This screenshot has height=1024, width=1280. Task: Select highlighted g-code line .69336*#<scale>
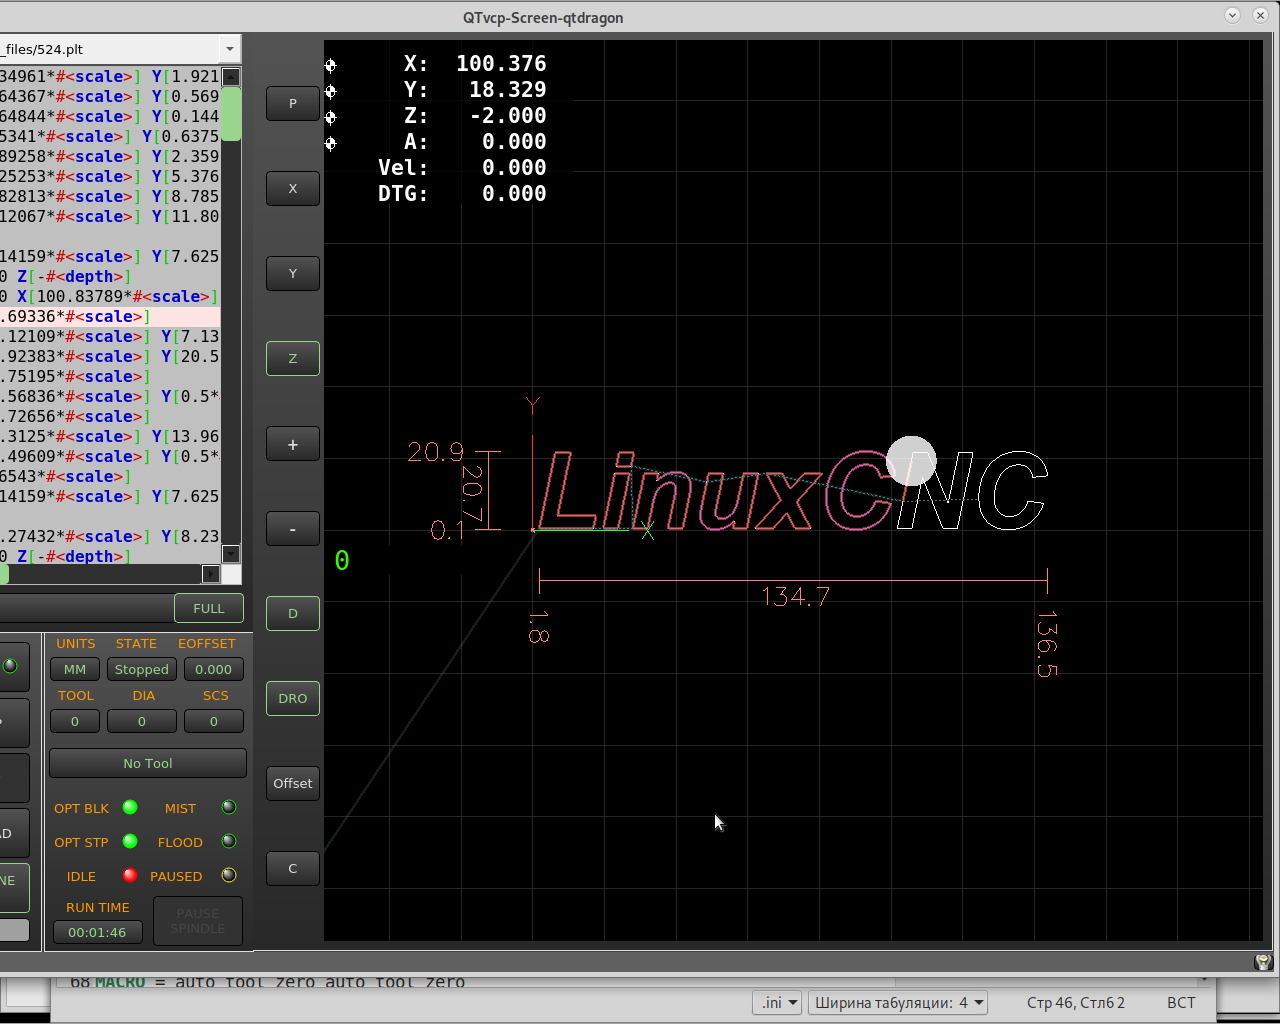[110, 316]
